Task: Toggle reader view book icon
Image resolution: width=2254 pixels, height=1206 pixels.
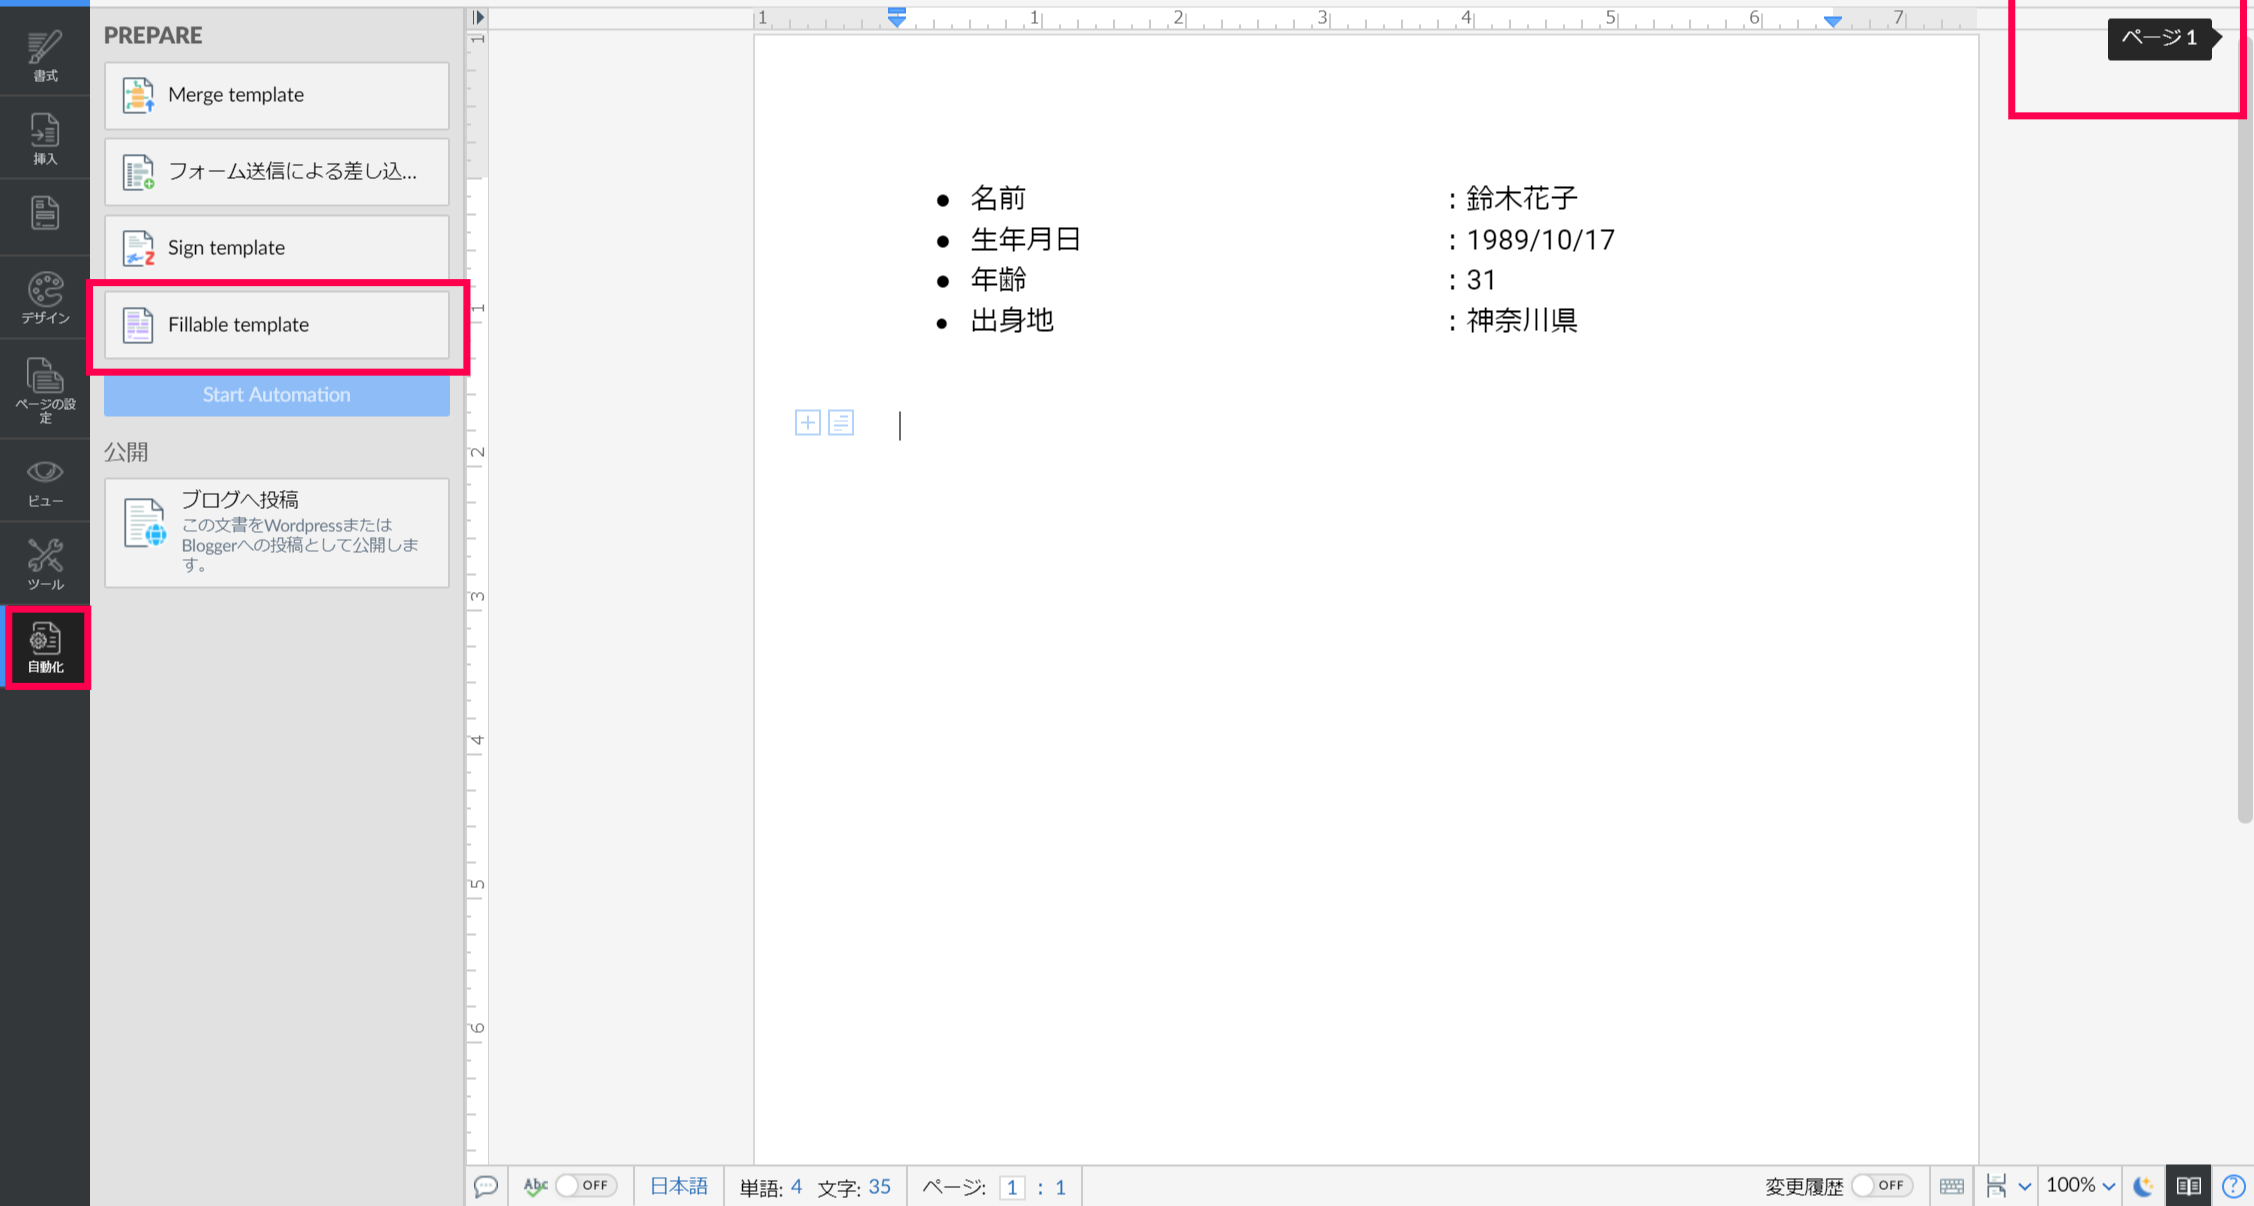Action: pyautogui.click(x=2188, y=1186)
